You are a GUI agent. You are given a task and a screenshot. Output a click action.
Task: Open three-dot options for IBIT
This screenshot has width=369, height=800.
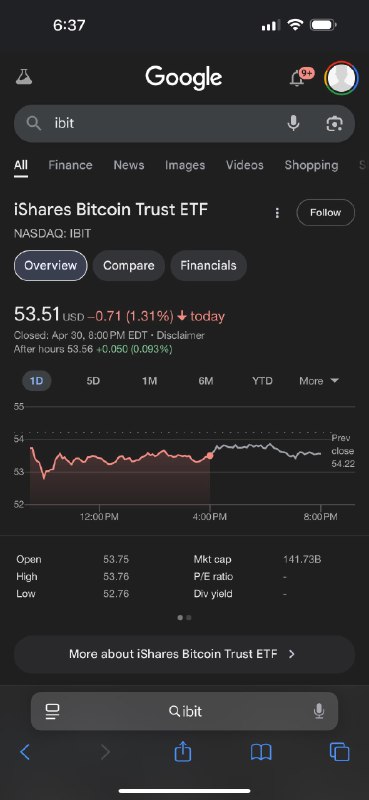tap(277, 213)
